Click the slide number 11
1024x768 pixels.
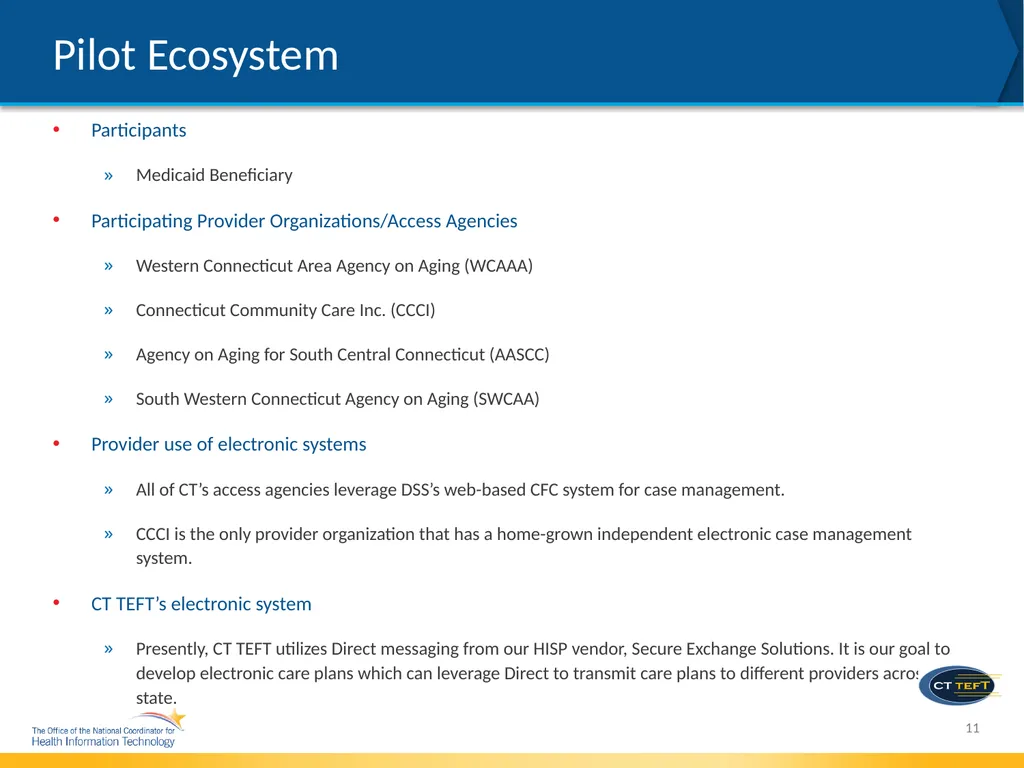[x=972, y=728]
